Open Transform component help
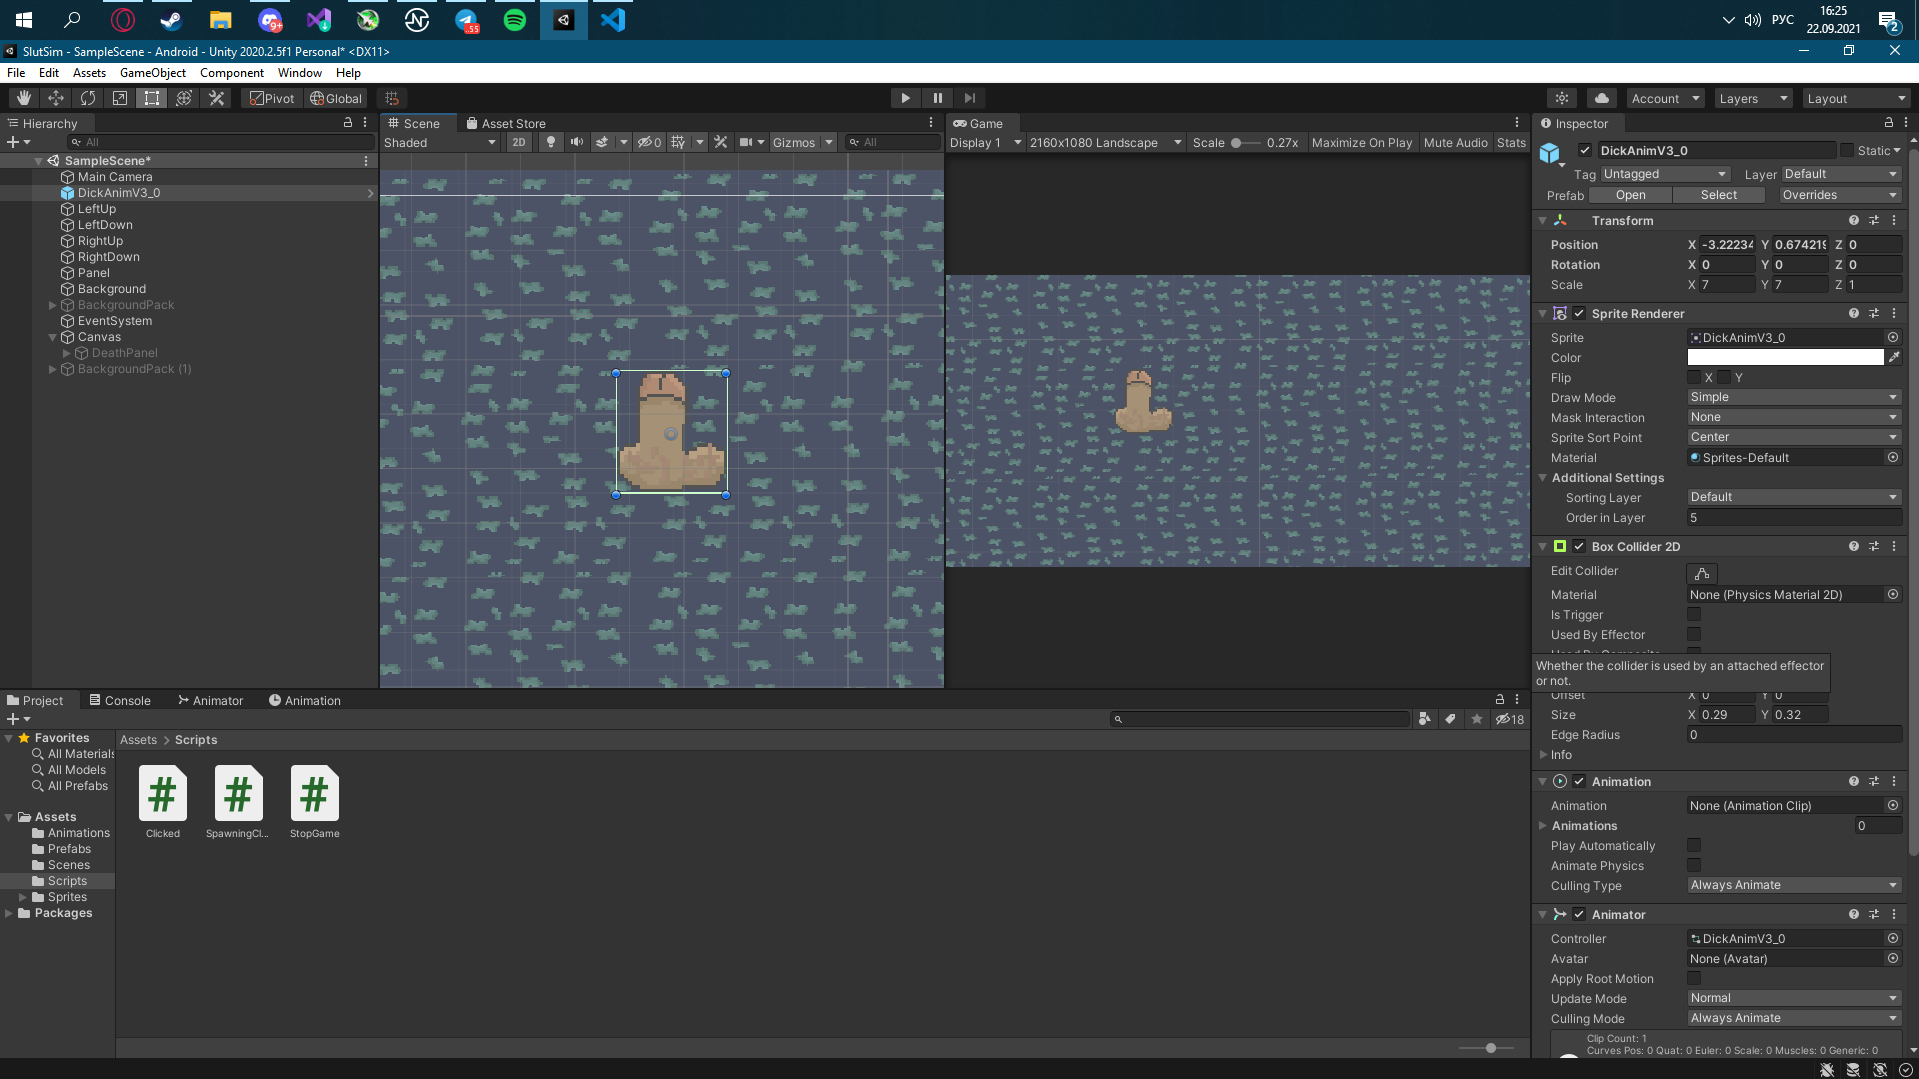This screenshot has width=1919, height=1079. pos(1854,221)
